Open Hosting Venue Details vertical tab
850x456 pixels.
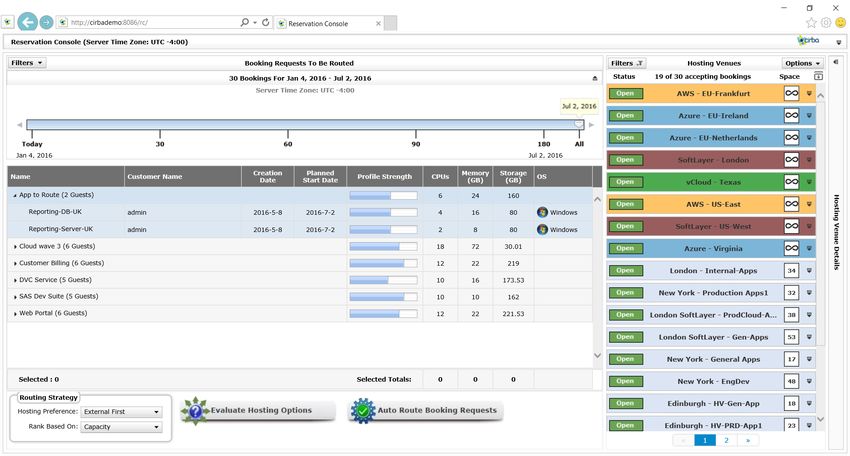836,232
